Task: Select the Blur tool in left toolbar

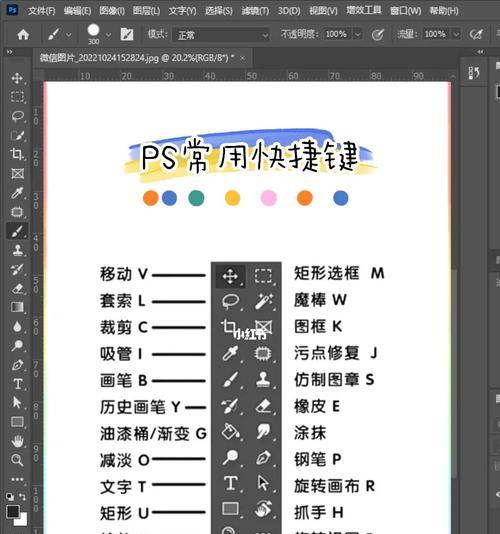Action: tap(17, 327)
